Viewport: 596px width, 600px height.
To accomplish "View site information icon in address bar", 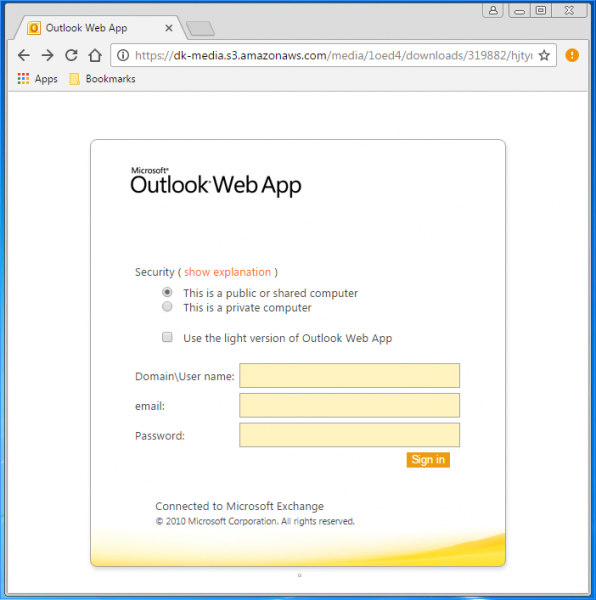I will [x=123, y=55].
